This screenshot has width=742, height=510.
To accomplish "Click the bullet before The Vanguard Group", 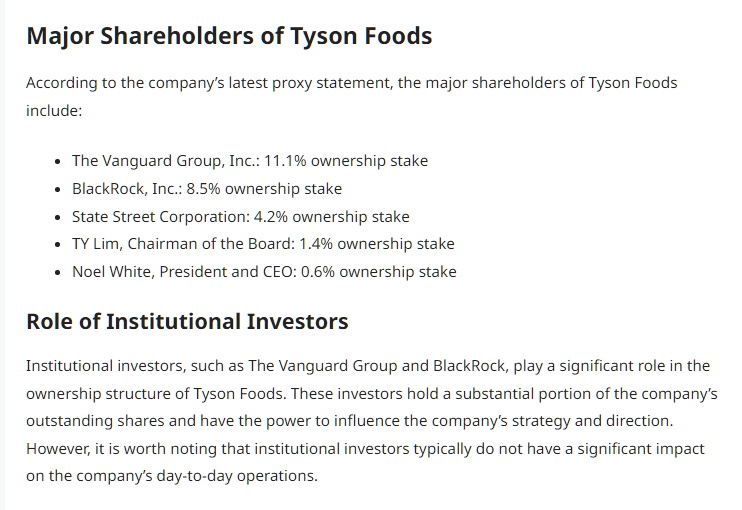I will click(x=57, y=161).
